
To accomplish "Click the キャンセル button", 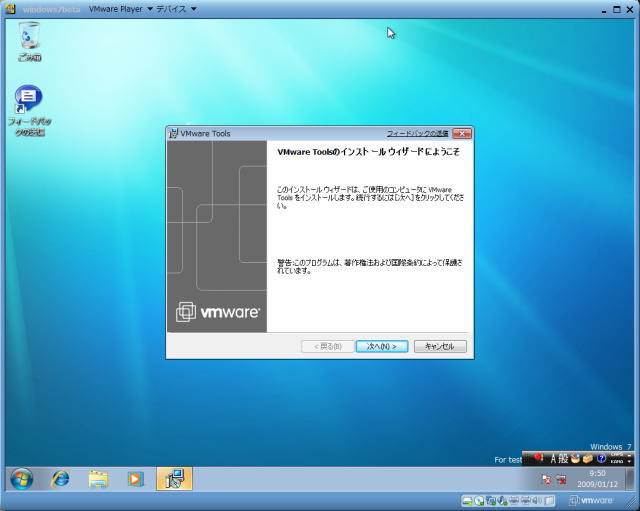I will click(x=440, y=347).
